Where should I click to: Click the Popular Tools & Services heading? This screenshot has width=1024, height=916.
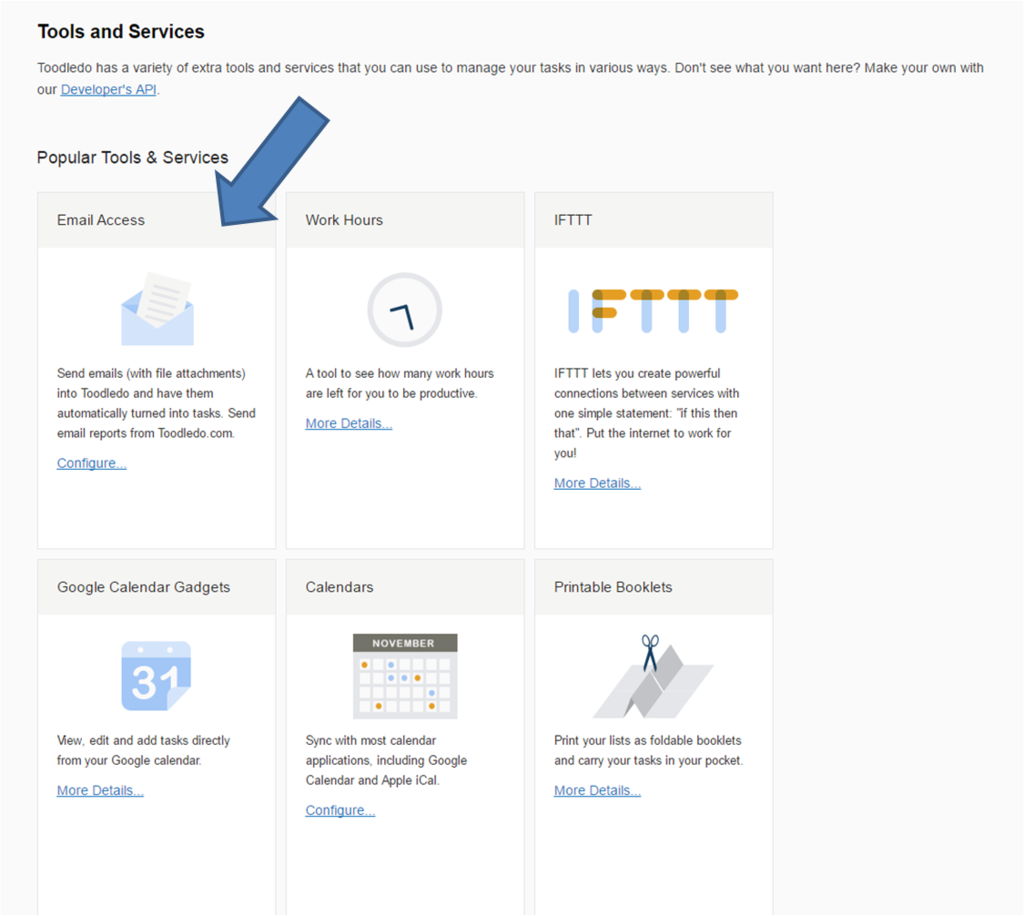tap(133, 157)
